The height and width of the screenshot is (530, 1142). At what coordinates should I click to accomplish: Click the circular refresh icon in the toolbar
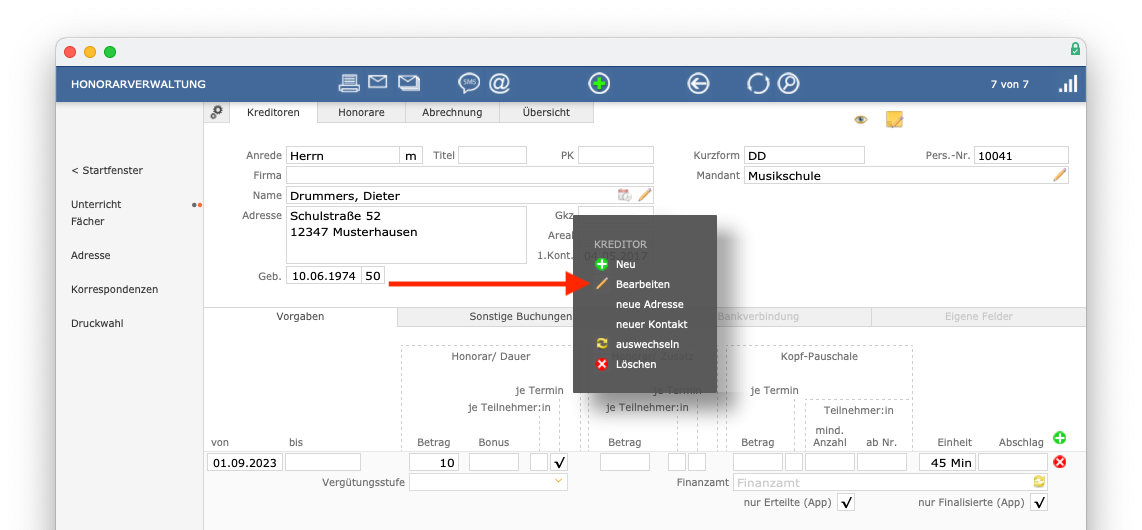point(757,84)
